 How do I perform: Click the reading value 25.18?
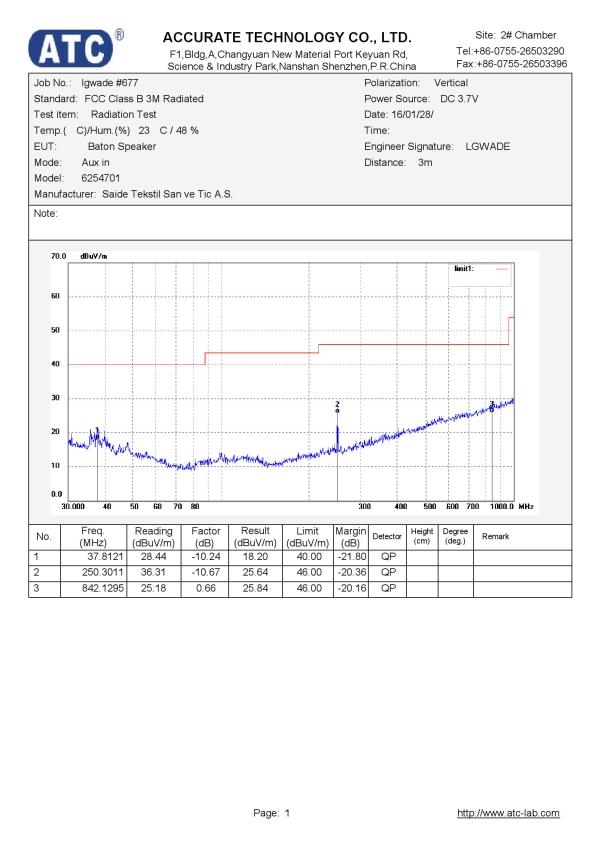154,588
